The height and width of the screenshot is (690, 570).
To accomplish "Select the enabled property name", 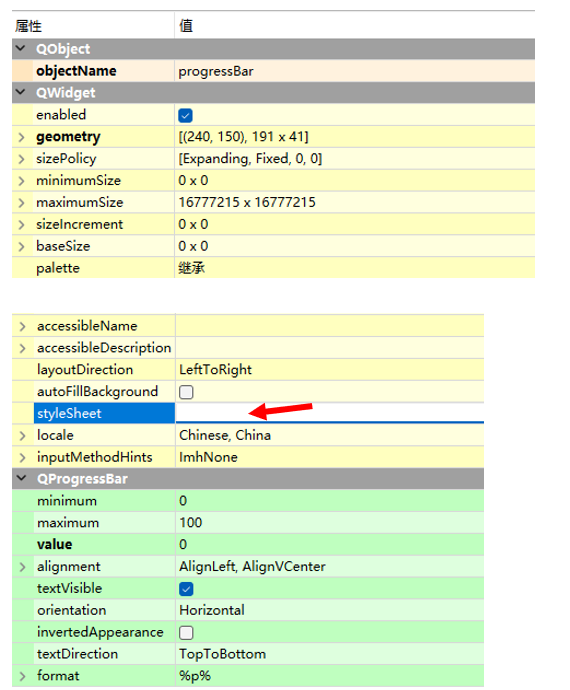I will pos(61,115).
